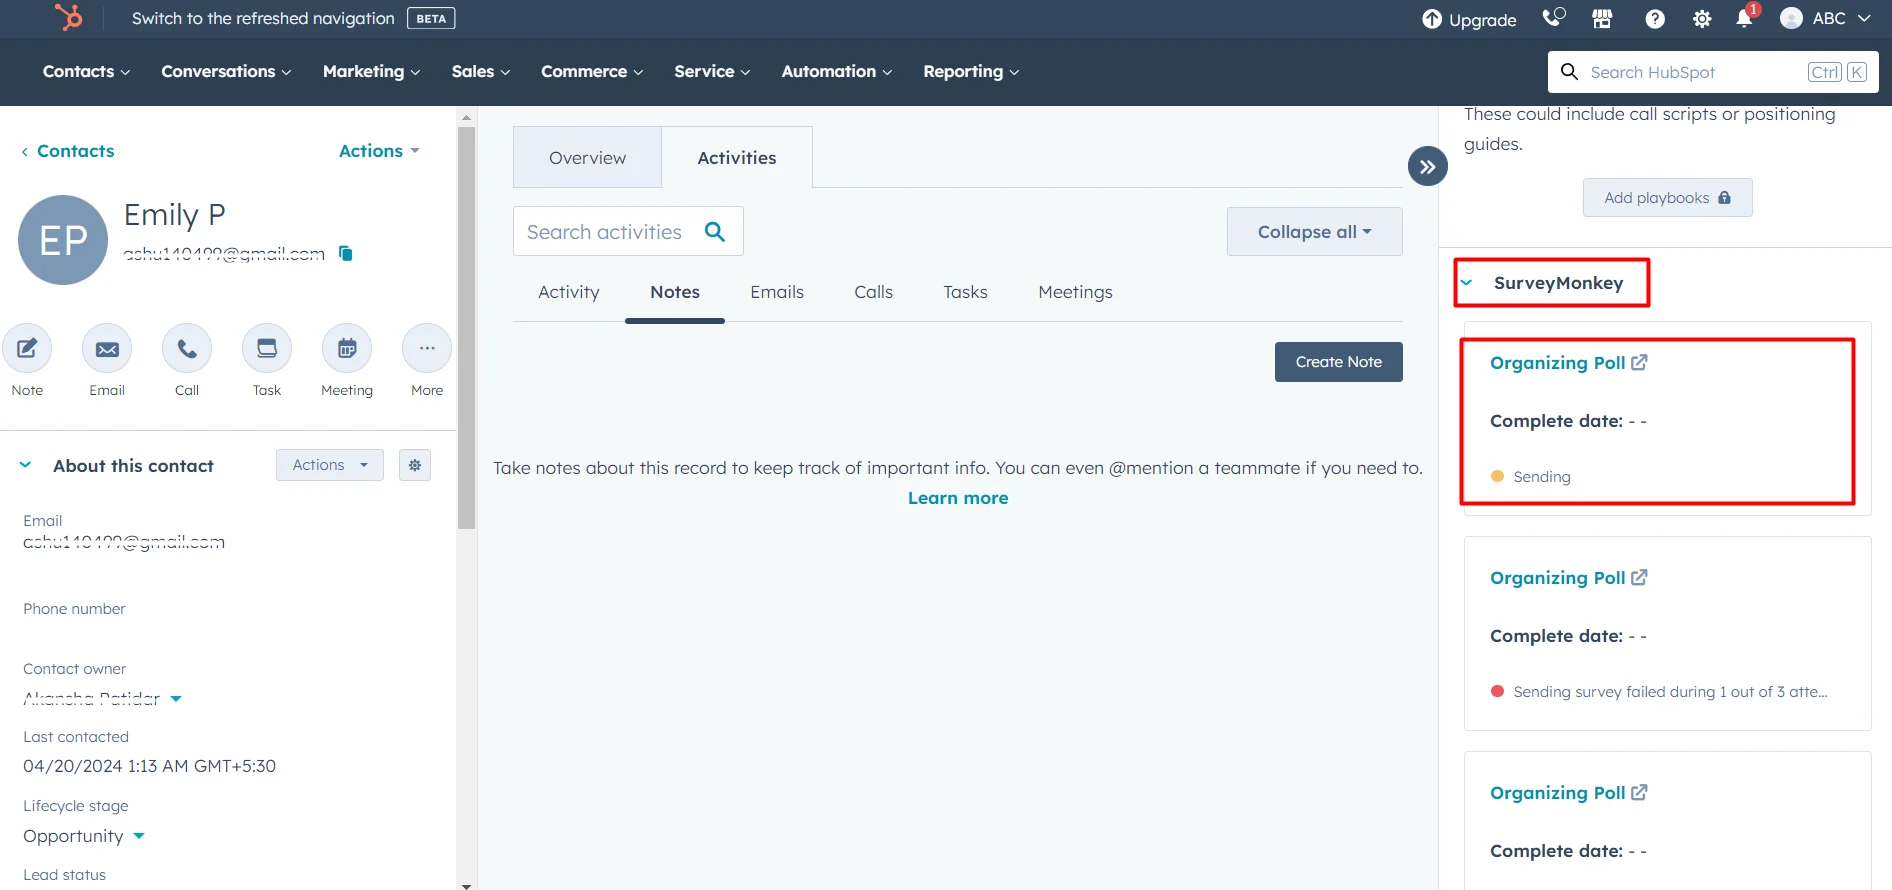The height and width of the screenshot is (890, 1892).
Task: Open the Actions dropdown in About this contact
Action: pyautogui.click(x=330, y=465)
